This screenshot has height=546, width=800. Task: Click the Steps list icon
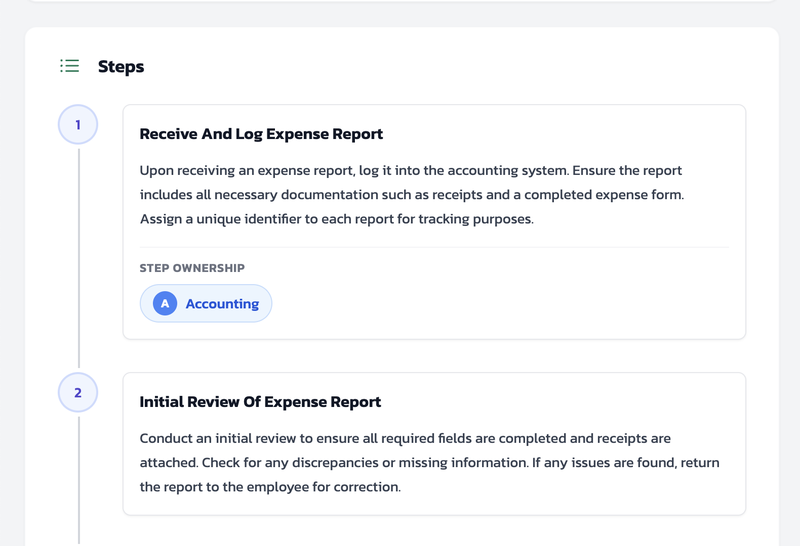[69, 66]
